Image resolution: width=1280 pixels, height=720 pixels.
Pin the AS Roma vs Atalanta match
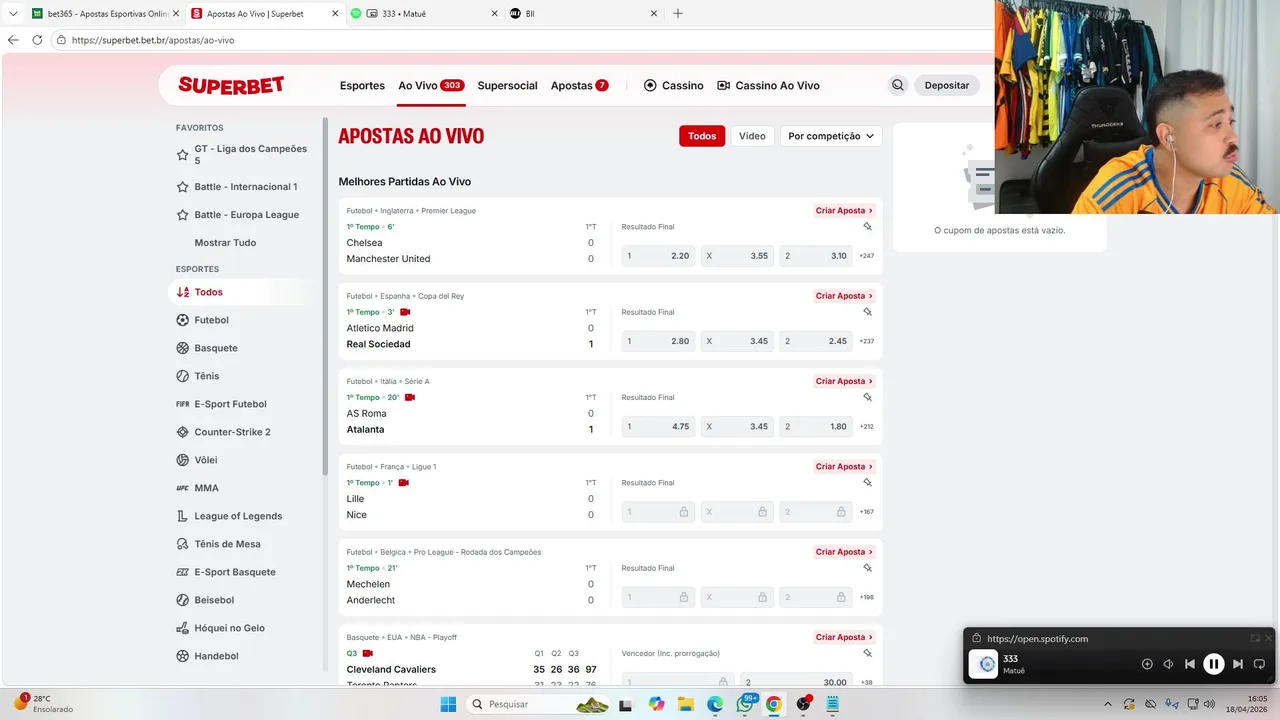(x=868, y=397)
